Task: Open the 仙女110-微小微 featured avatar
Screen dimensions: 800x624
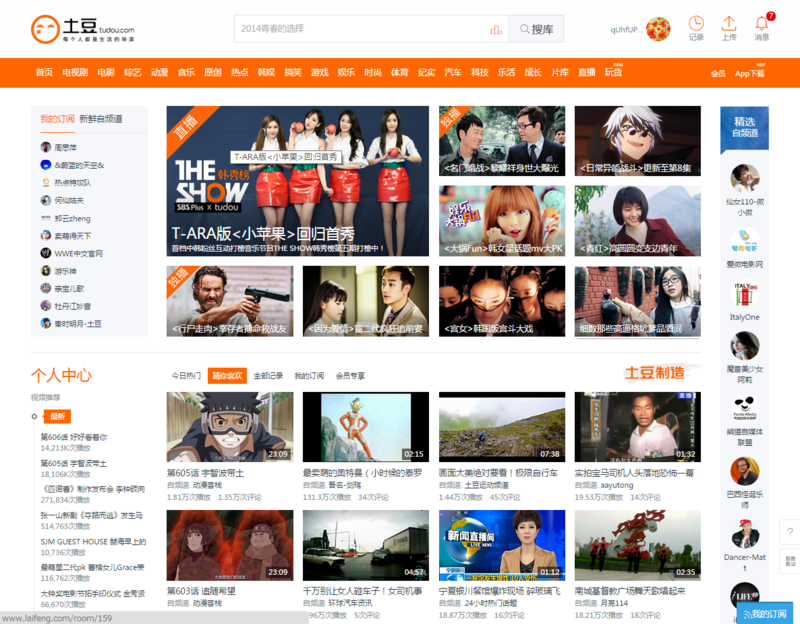Action: tap(745, 179)
